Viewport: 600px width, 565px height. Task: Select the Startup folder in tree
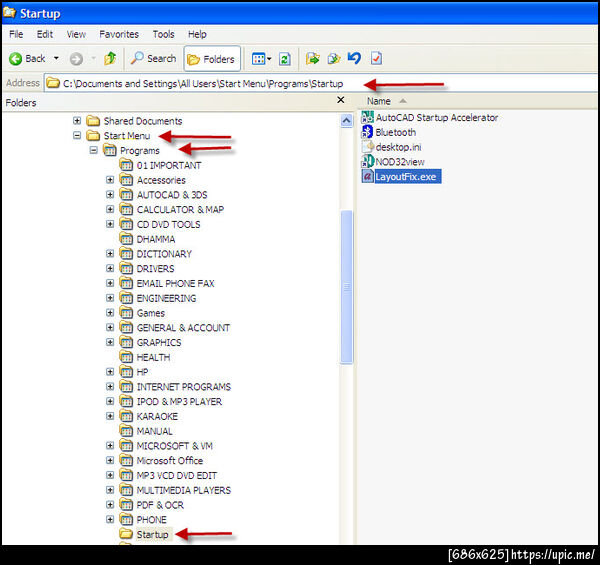coord(144,534)
